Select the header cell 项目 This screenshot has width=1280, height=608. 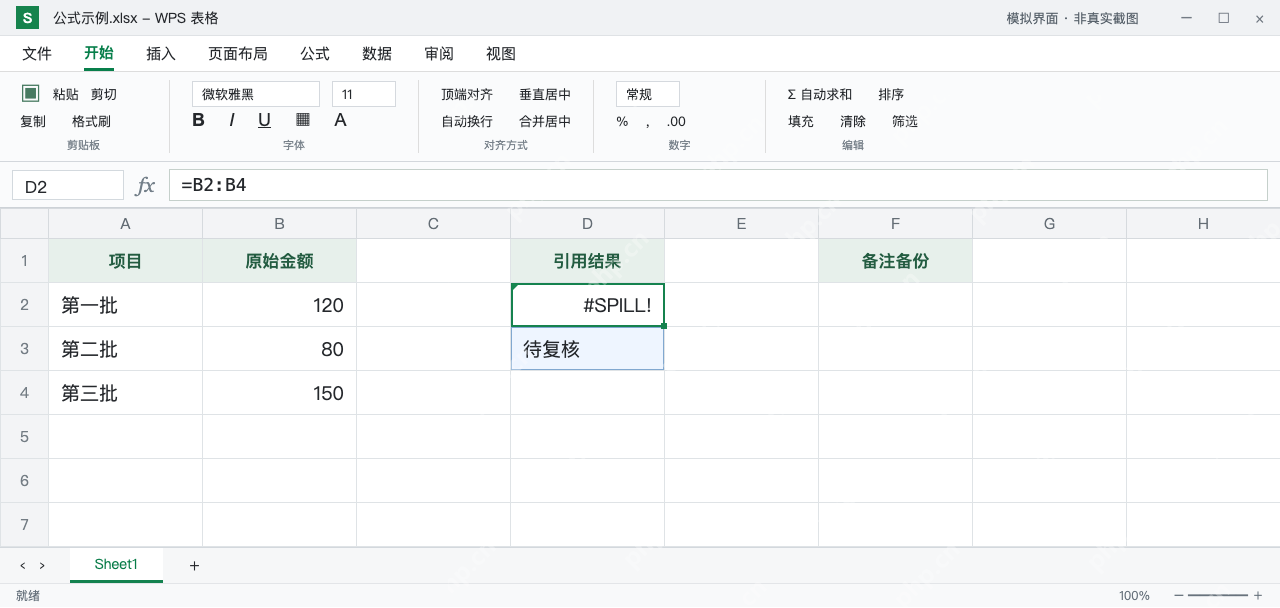click(x=126, y=261)
